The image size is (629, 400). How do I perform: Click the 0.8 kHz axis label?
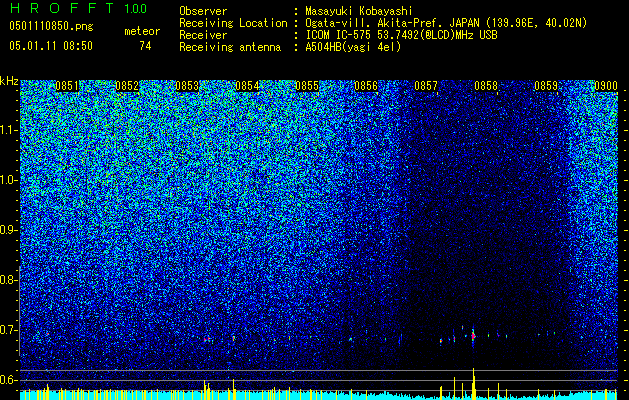click(9, 280)
